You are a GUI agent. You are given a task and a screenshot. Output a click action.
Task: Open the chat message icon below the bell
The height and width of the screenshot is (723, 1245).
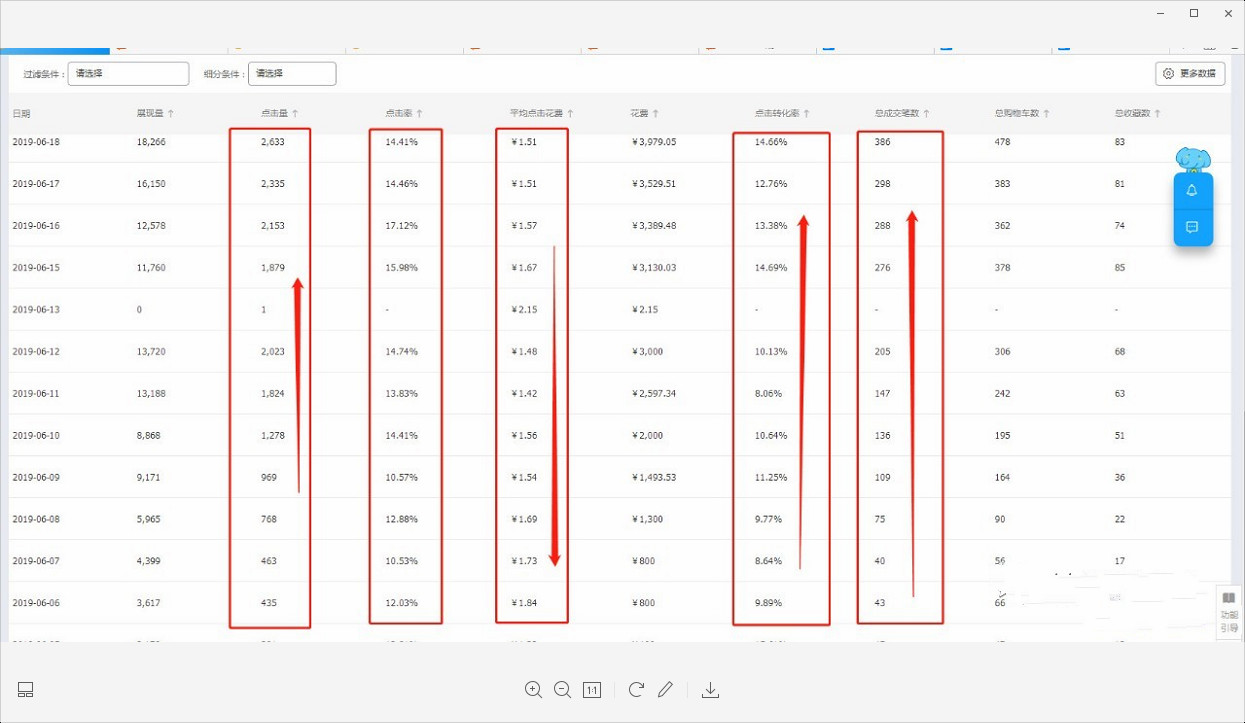1192,227
